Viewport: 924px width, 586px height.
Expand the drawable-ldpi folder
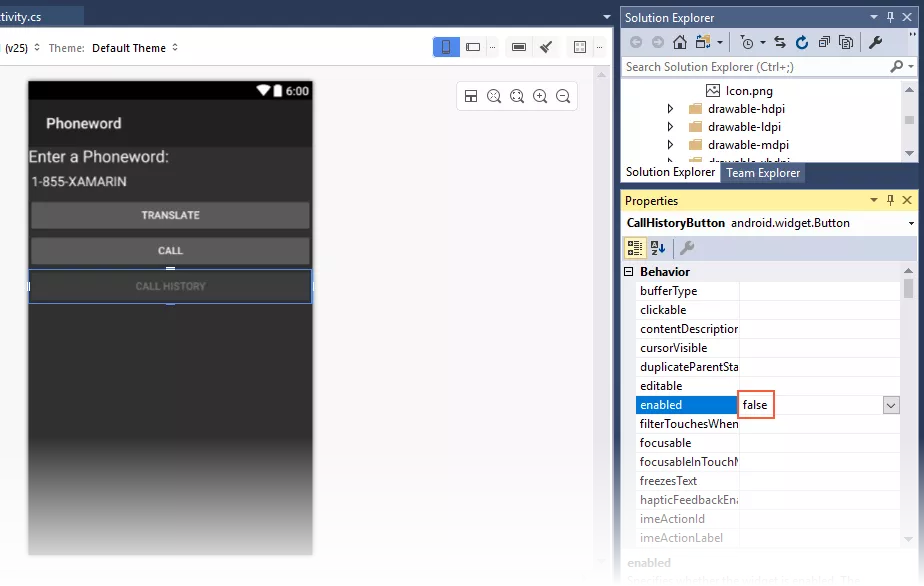tap(670, 127)
